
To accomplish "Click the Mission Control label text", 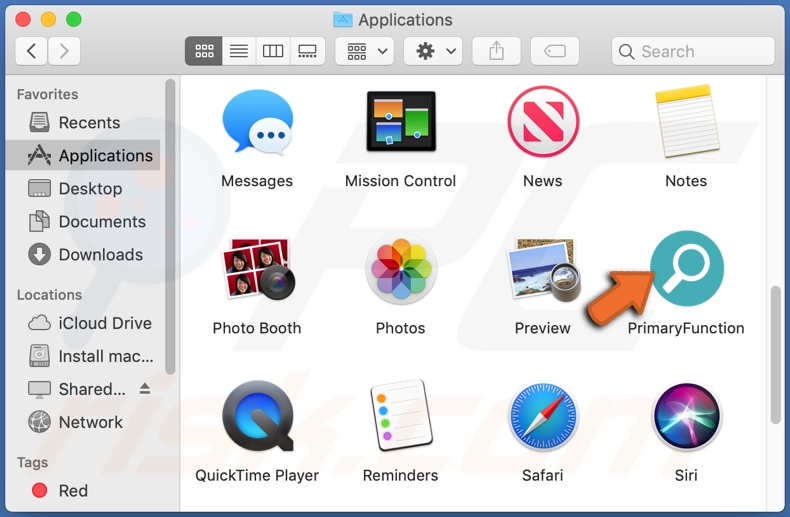I will (x=401, y=181).
